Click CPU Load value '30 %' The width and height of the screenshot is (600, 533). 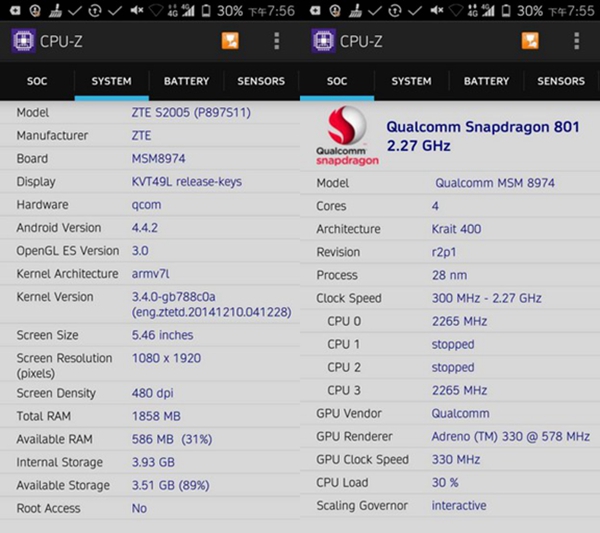(x=445, y=482)
